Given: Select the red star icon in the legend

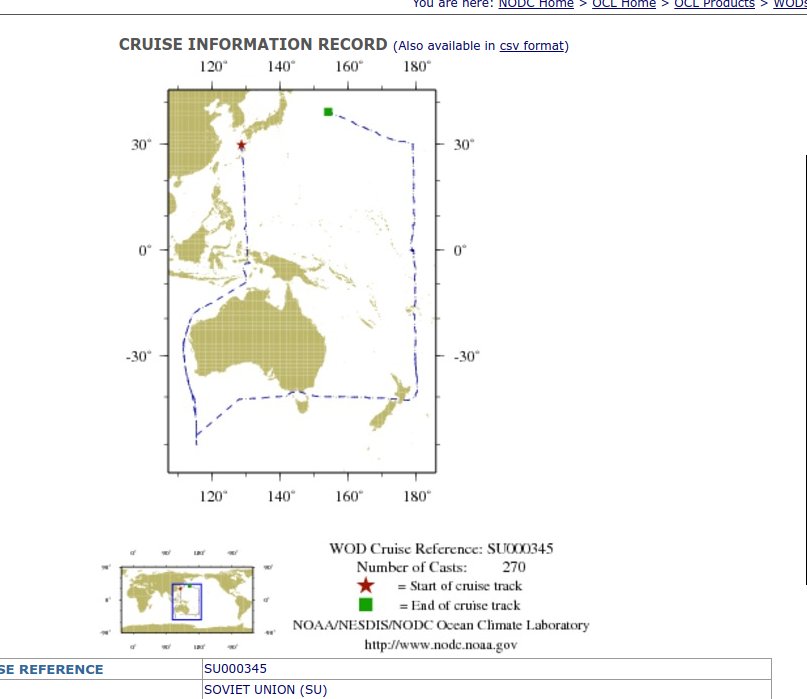Looking at the screenshot, I should (x=366, y=586).
